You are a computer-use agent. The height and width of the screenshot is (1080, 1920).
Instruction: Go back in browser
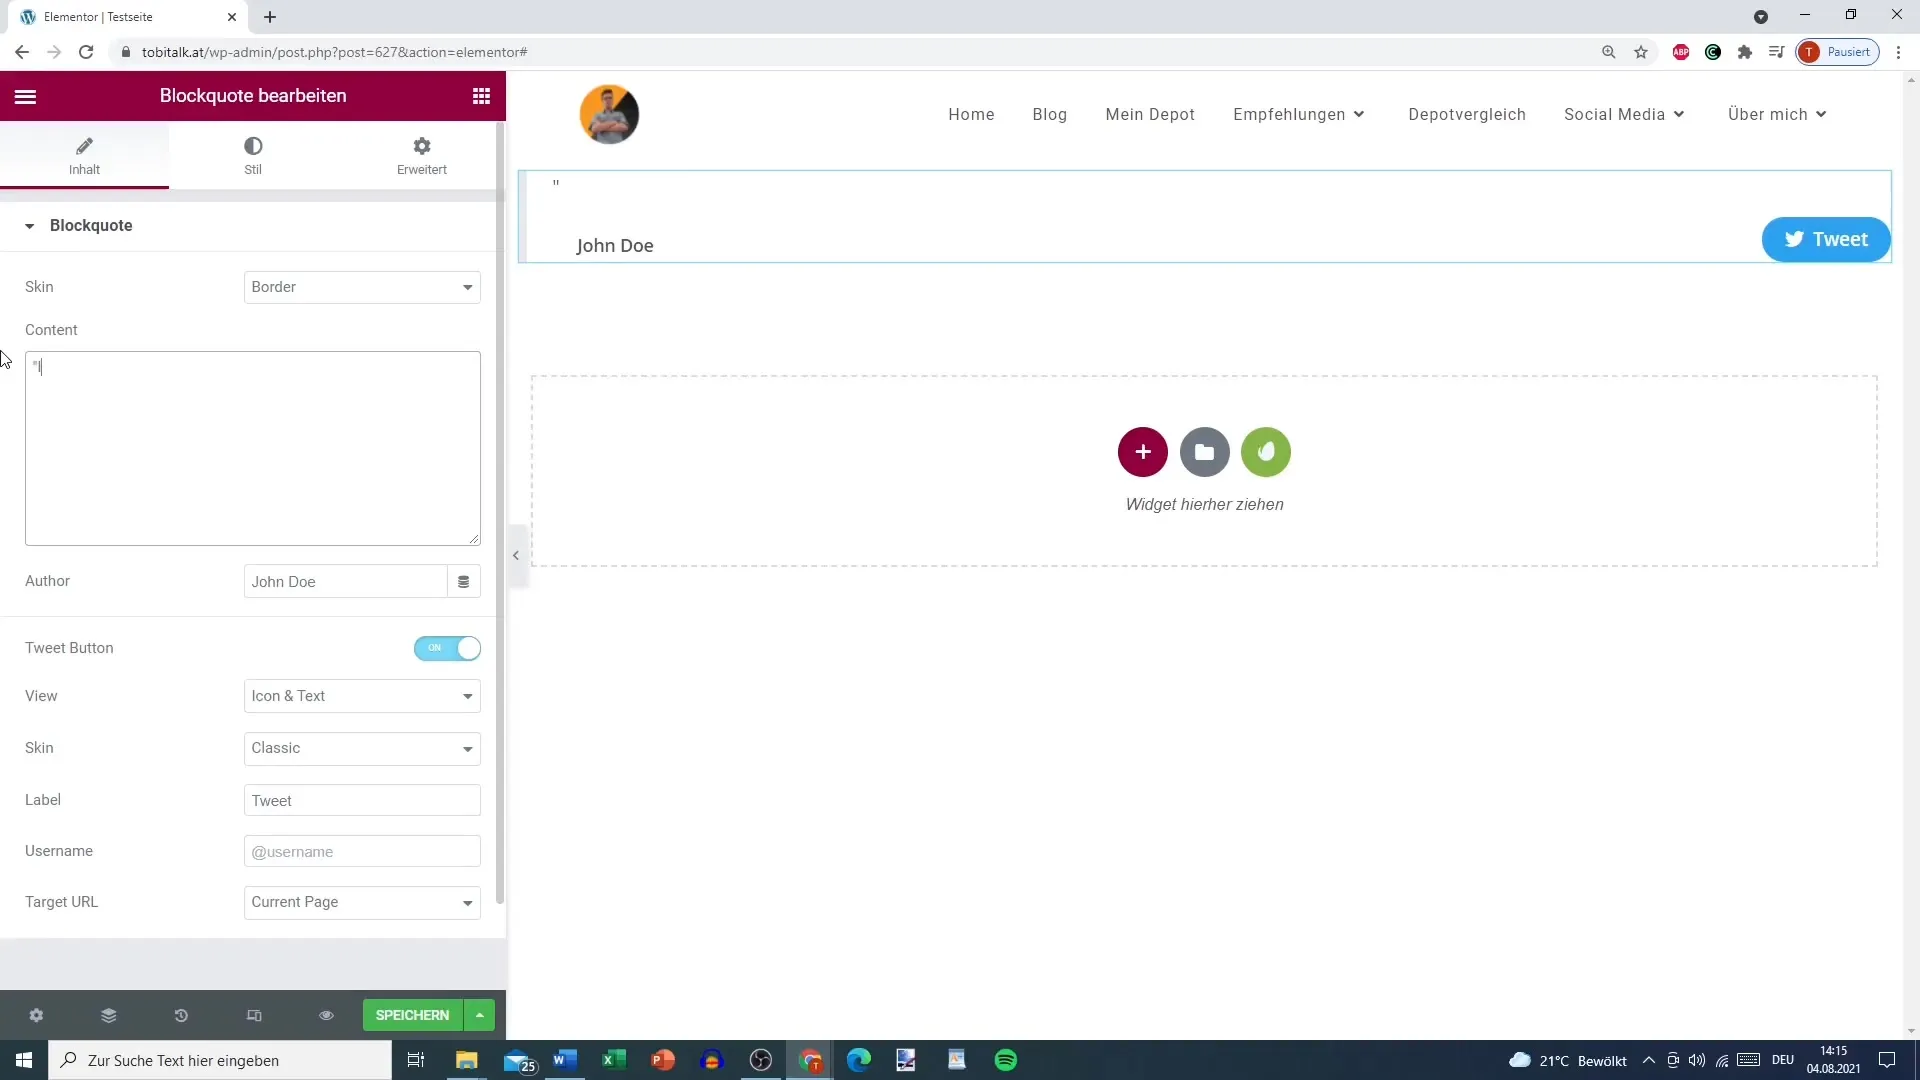pyautogui.click(x=22, y=52)
